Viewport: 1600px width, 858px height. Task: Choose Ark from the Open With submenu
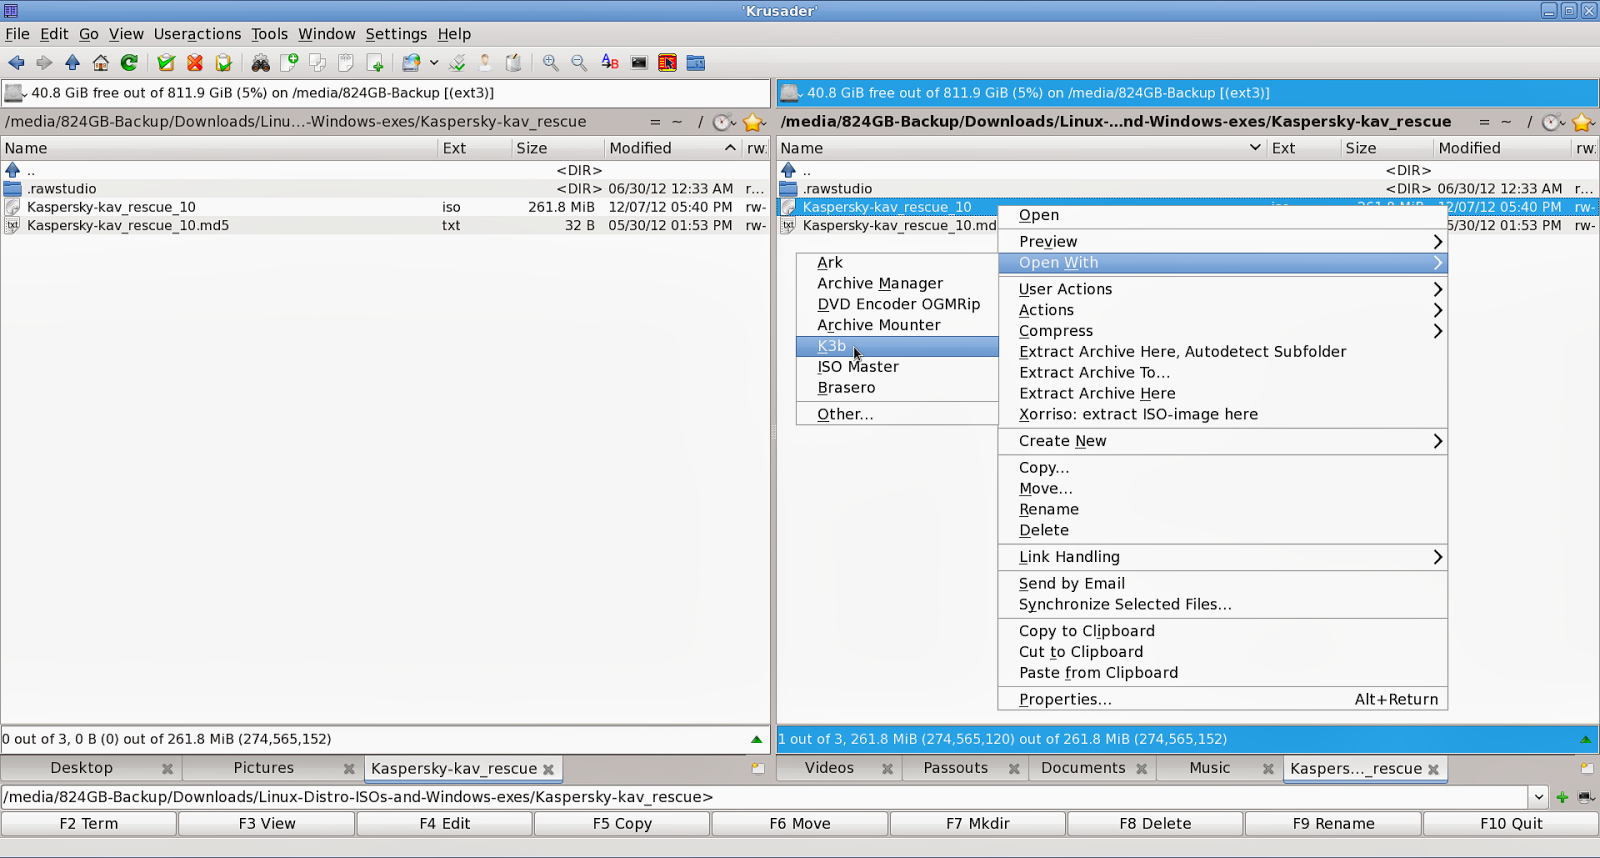[897, 262]
